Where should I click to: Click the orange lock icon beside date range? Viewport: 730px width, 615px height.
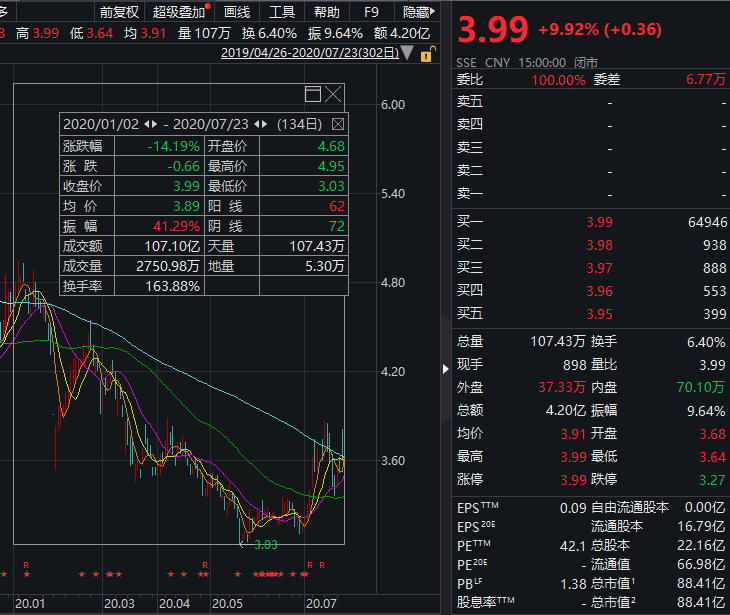427,52
